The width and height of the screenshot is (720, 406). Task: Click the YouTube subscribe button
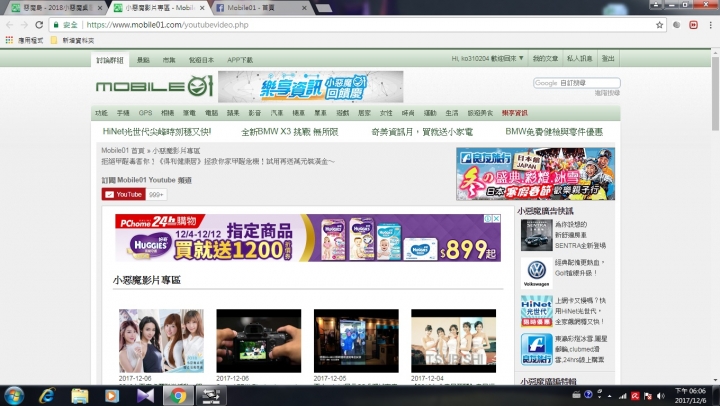click(x=124, y=194)
